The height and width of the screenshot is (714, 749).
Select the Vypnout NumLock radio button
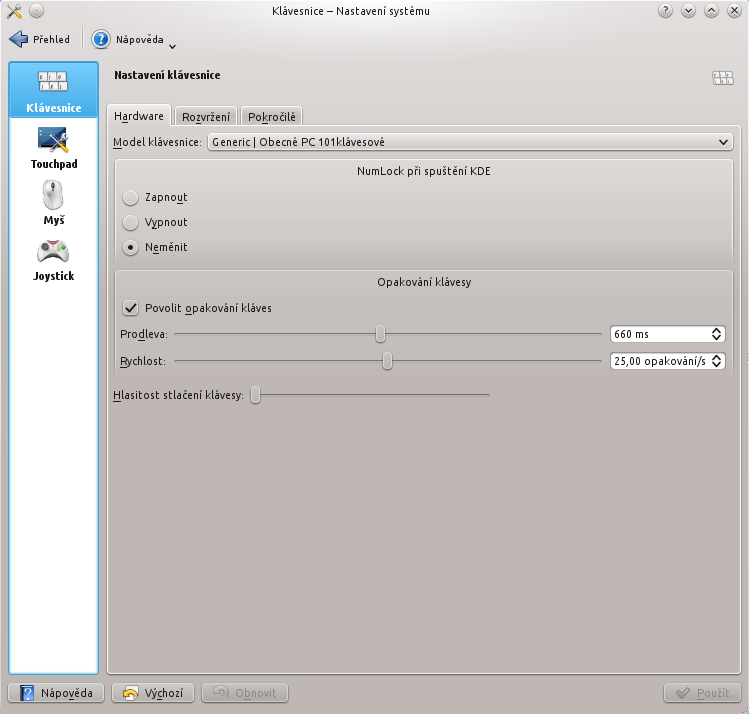[130, 223]
